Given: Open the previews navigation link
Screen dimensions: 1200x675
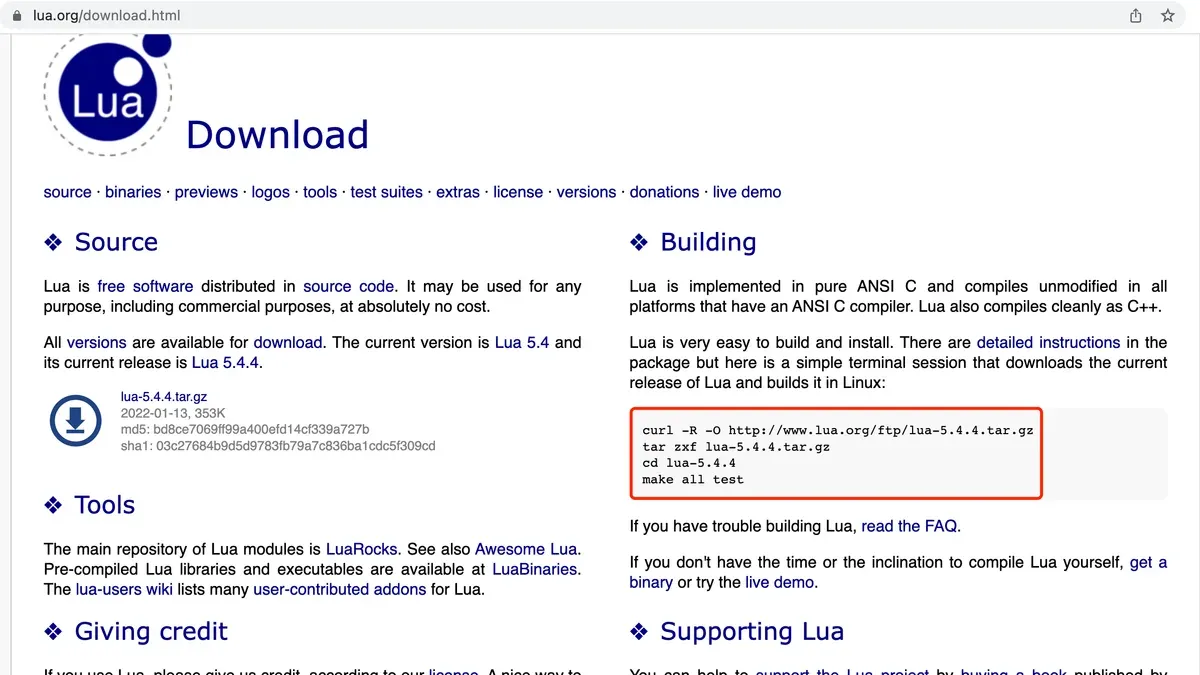Looking at the screenshot, I should (206, 192).
